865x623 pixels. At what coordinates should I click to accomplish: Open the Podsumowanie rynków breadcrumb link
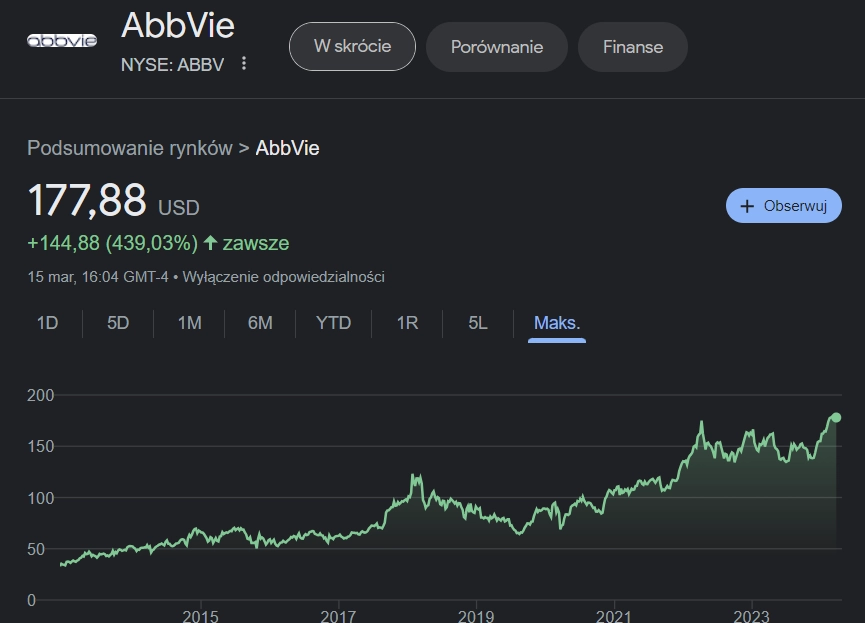click(x=130, y=148)
